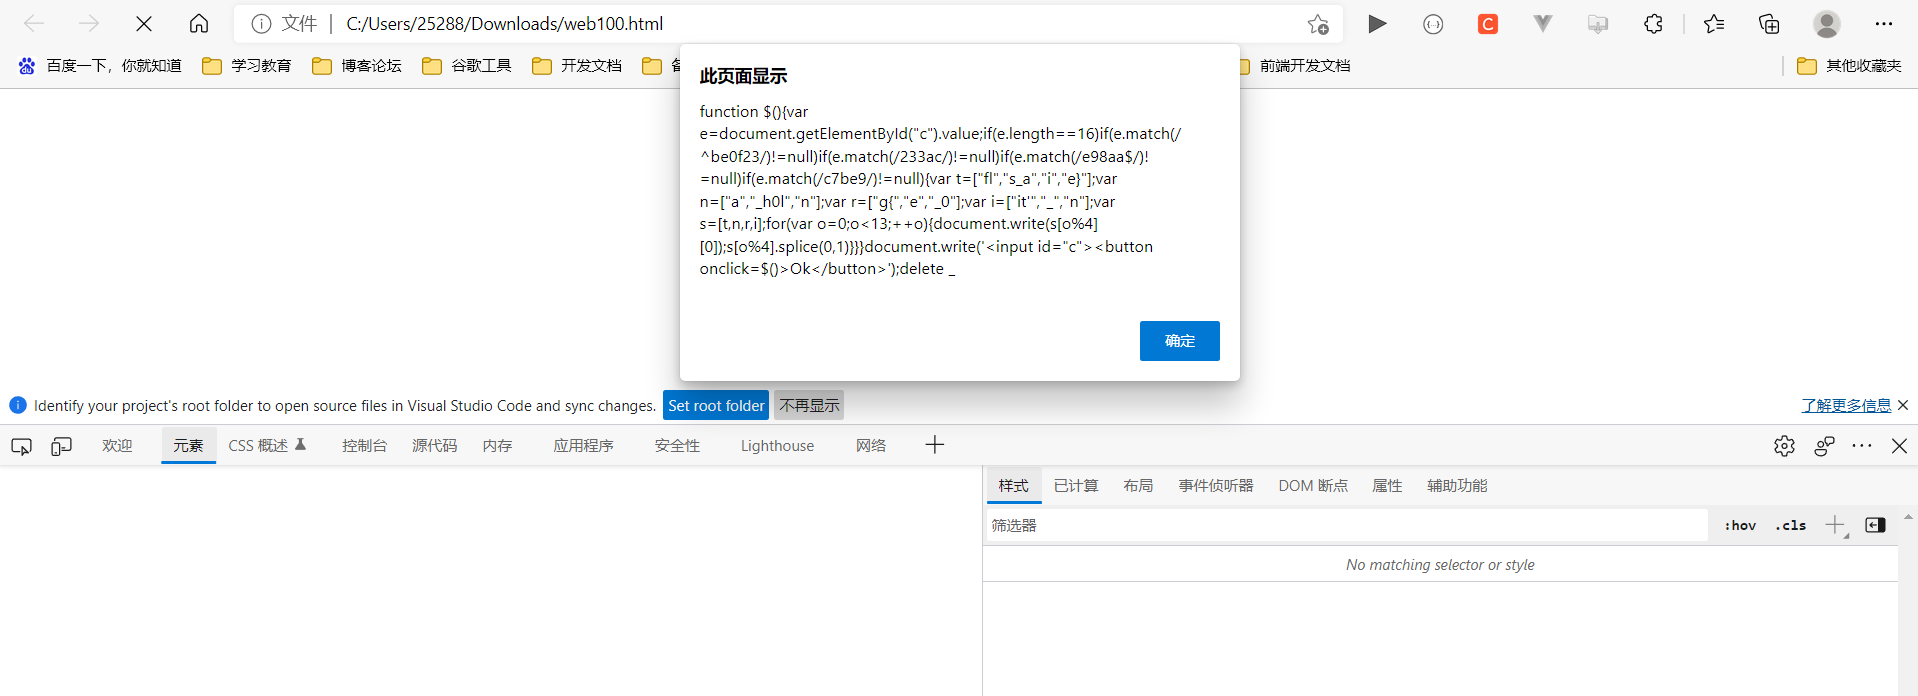Open the 其他收藏夹 folder
This screenshot has width=1918, height=696.
coord(1849,66)
